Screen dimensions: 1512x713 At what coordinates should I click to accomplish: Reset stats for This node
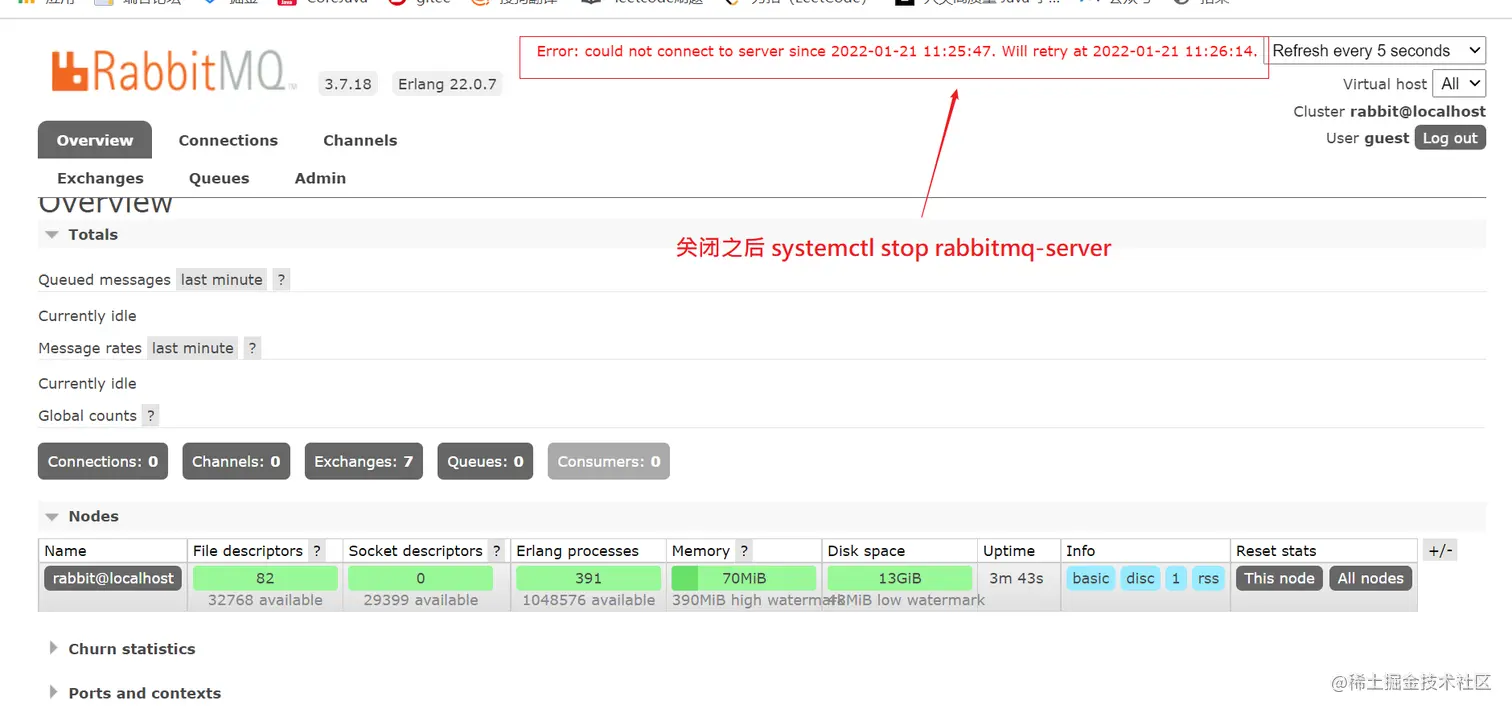point(1279,578)
